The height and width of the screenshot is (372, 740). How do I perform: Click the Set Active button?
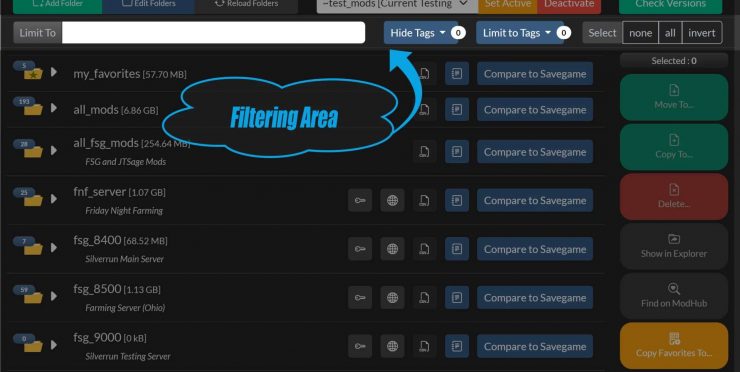[x=507, y=5]
